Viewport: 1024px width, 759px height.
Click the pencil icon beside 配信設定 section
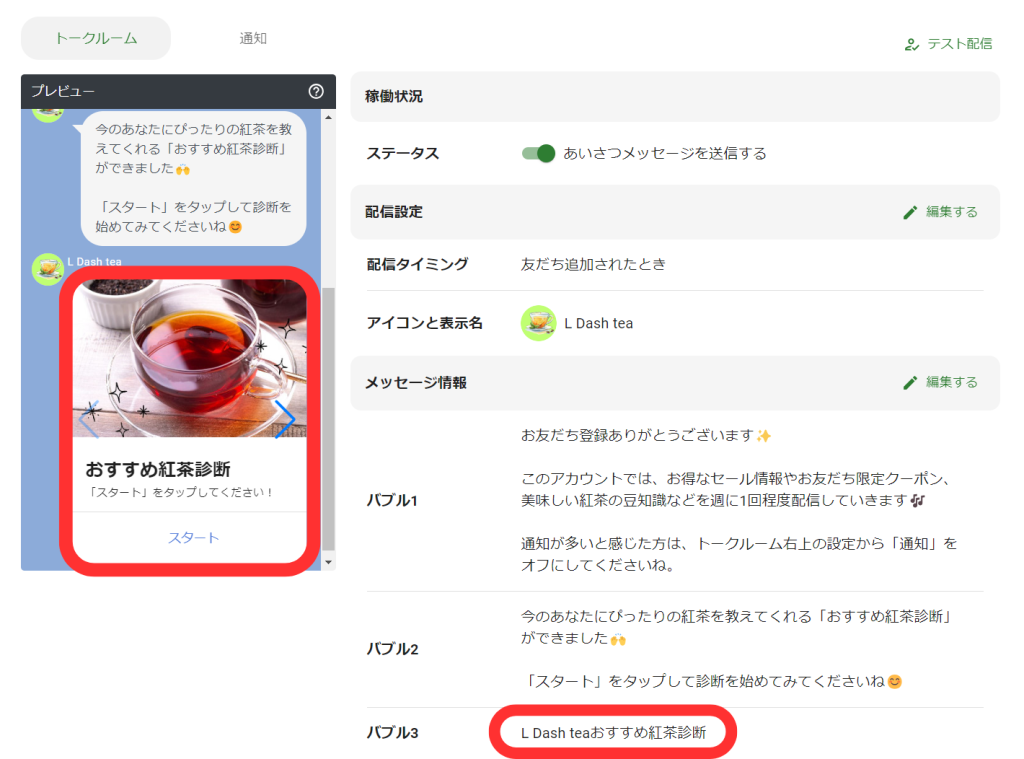pyautogui.click(x=910, y=212)
